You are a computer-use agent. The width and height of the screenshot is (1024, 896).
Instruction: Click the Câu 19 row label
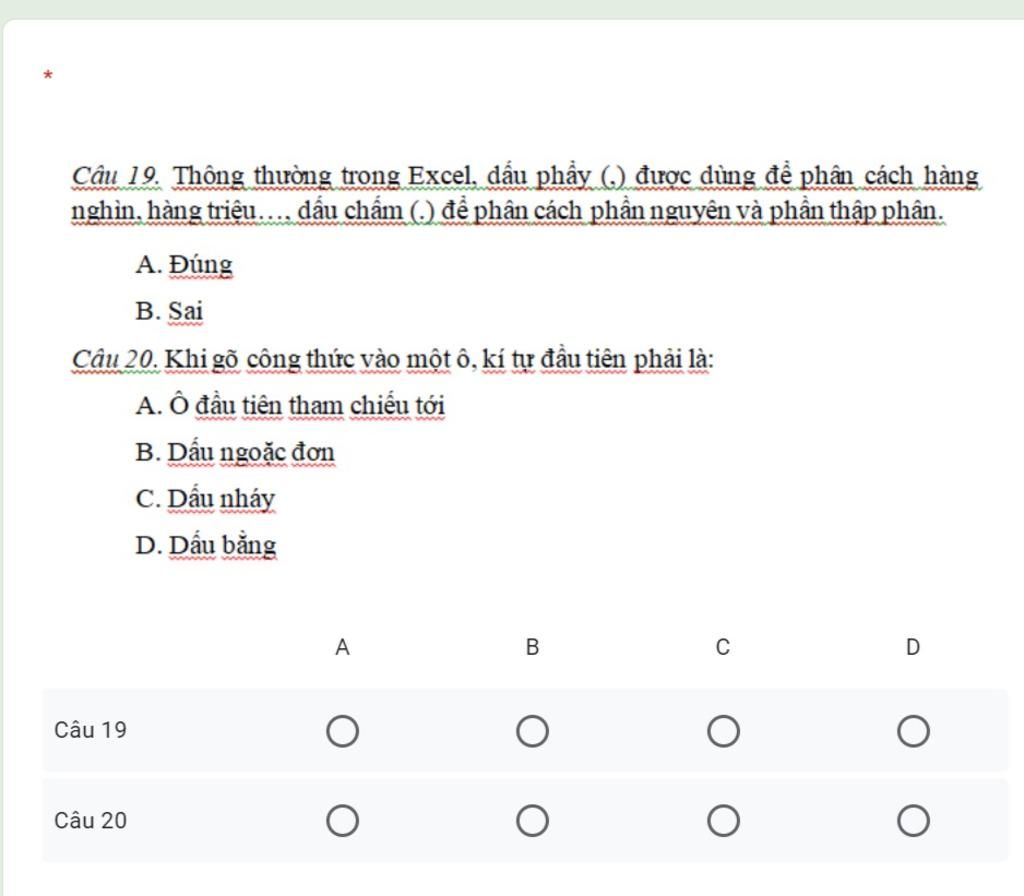pos(91,730)
